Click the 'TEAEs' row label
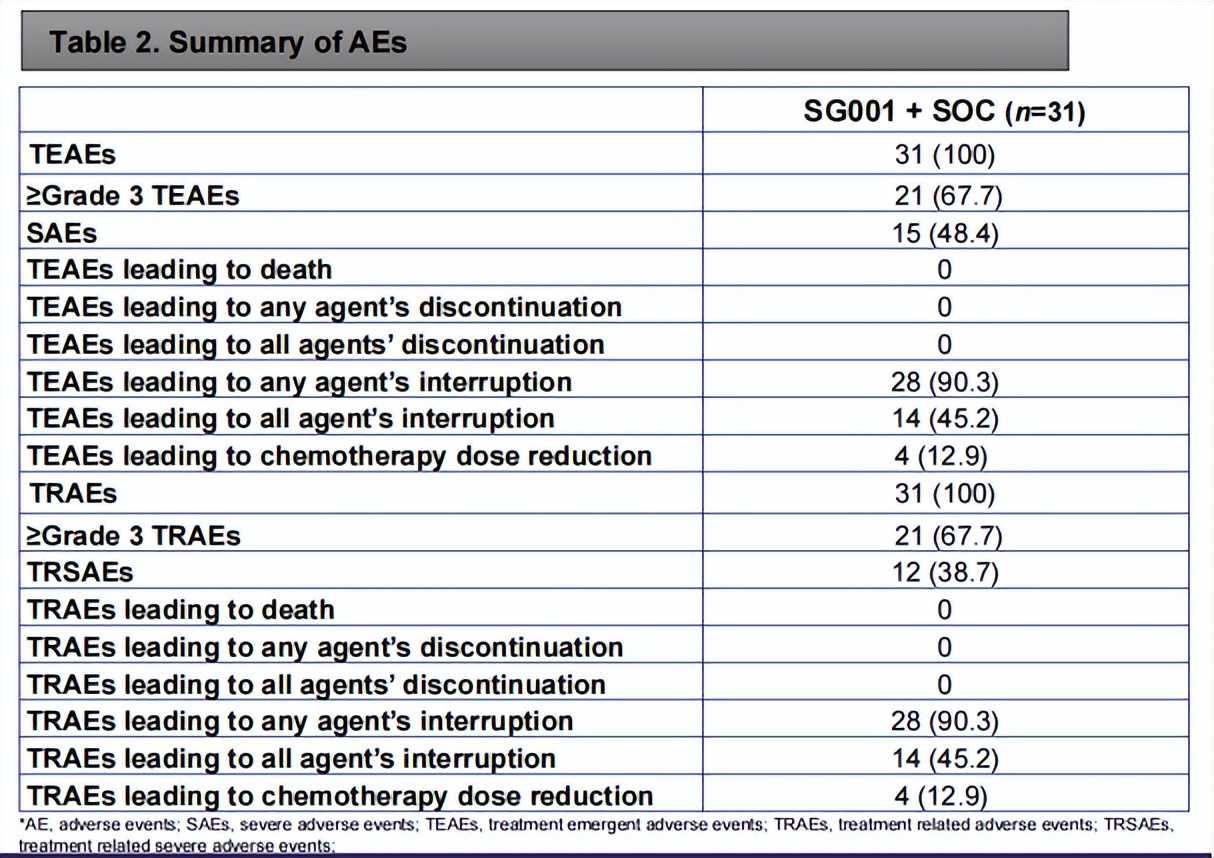This screenshot has height=858, width=1214. tap(73, 155)
